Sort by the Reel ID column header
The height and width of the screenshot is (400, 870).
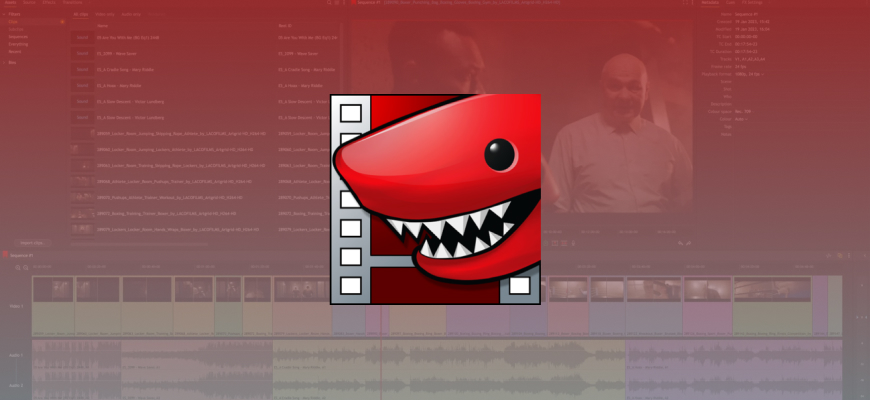coord(285,26)
